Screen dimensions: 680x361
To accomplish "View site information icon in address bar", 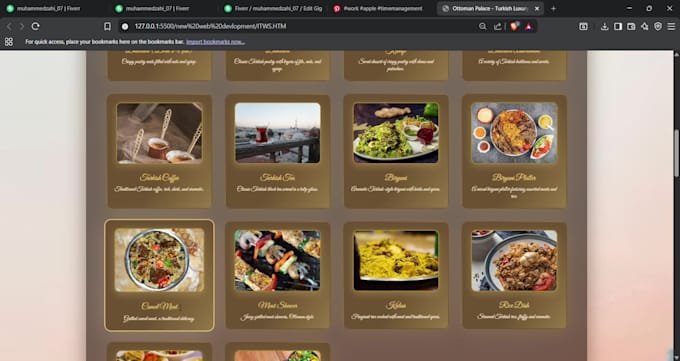I will pos(125,26).
